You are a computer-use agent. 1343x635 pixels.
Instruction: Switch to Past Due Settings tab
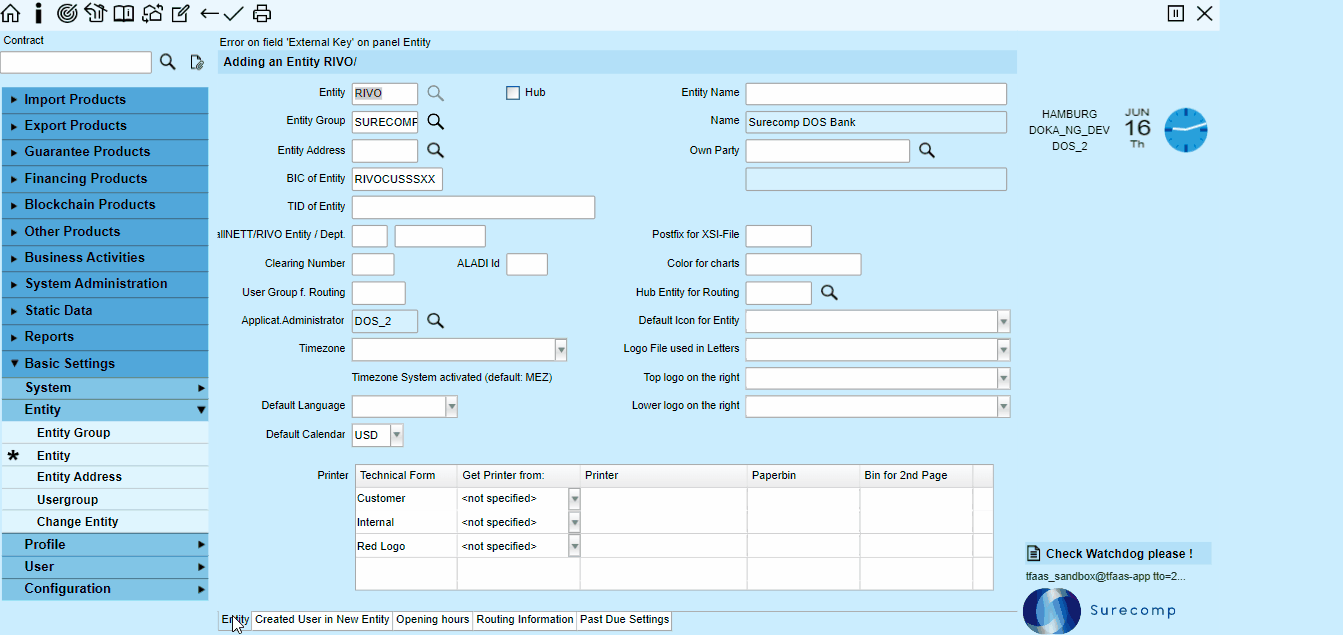624,620
